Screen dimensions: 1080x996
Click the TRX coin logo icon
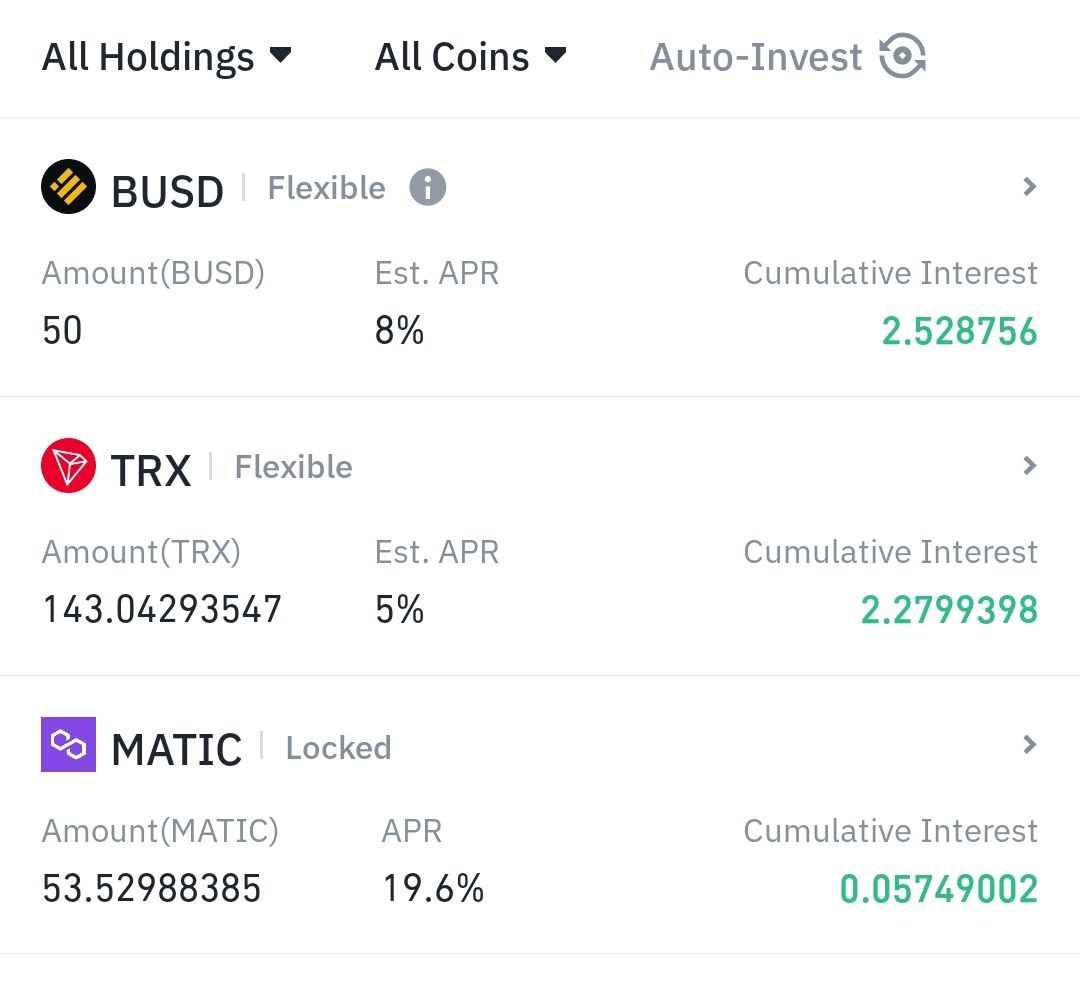tap(68, 466)
